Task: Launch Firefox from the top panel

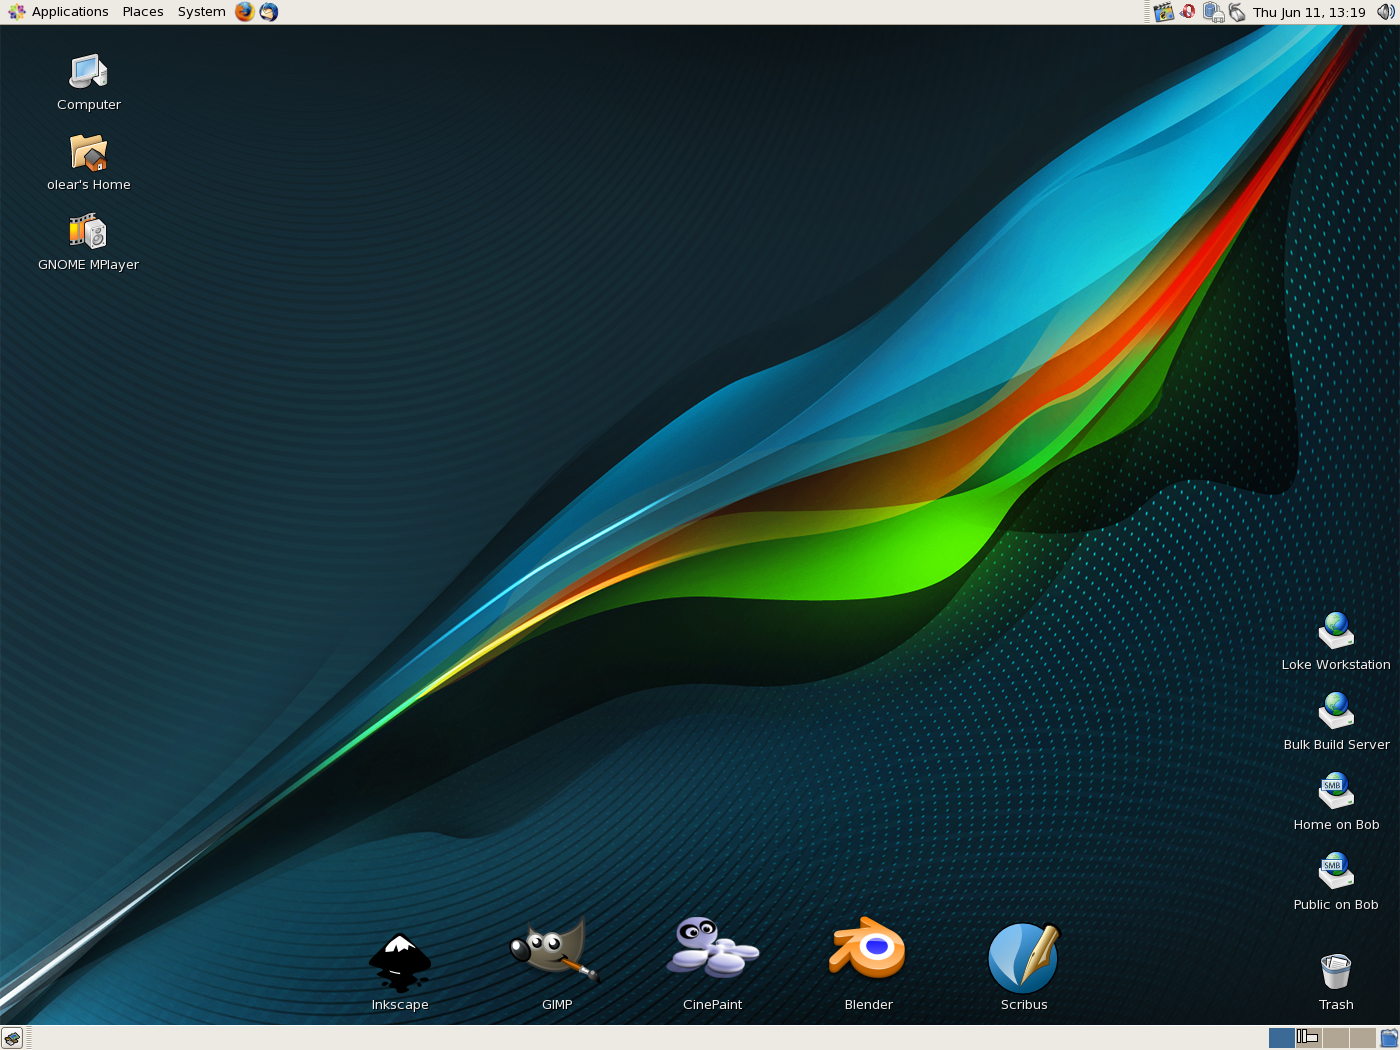Action: tap(245, 12)
